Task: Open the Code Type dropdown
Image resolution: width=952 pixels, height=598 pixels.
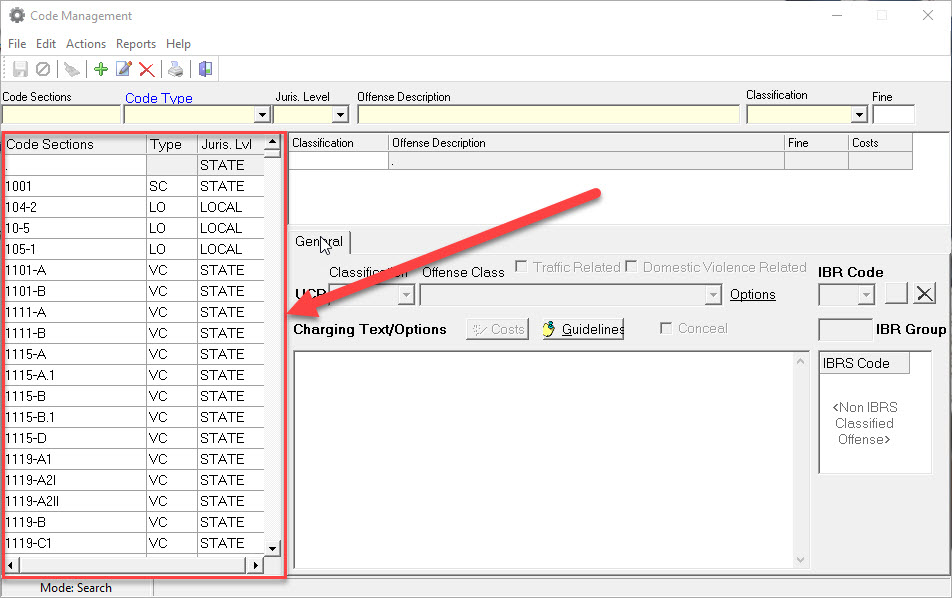Action: coord(261,115)
